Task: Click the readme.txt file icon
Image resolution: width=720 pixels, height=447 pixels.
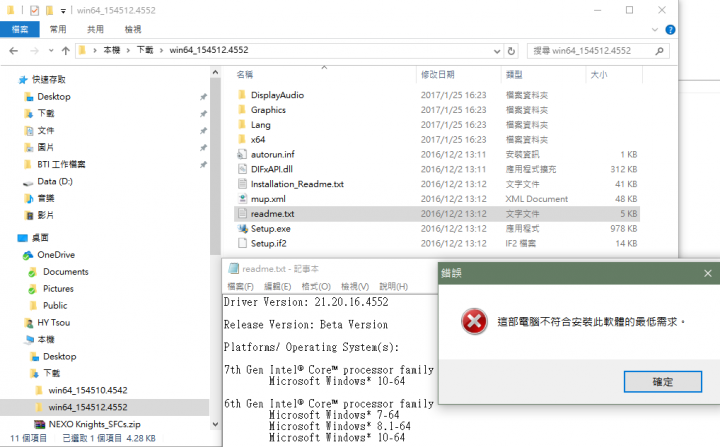Action: (242, 214)
